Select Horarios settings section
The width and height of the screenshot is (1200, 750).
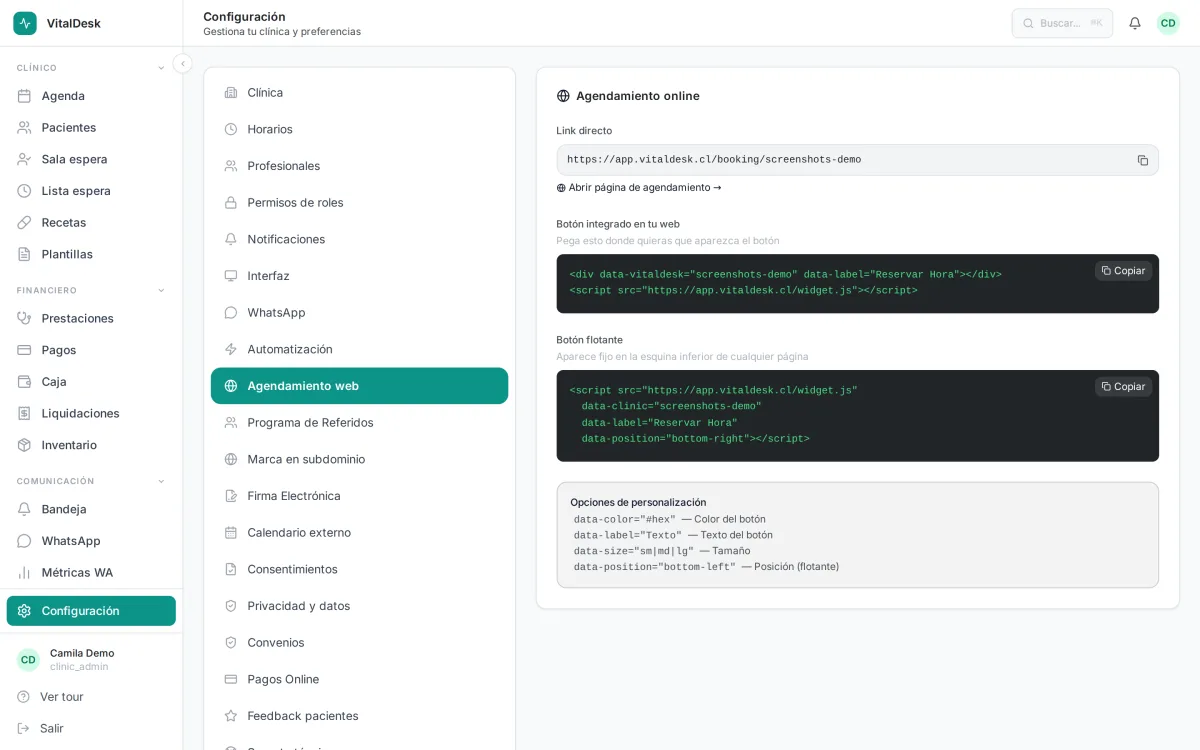coord(359,129)
